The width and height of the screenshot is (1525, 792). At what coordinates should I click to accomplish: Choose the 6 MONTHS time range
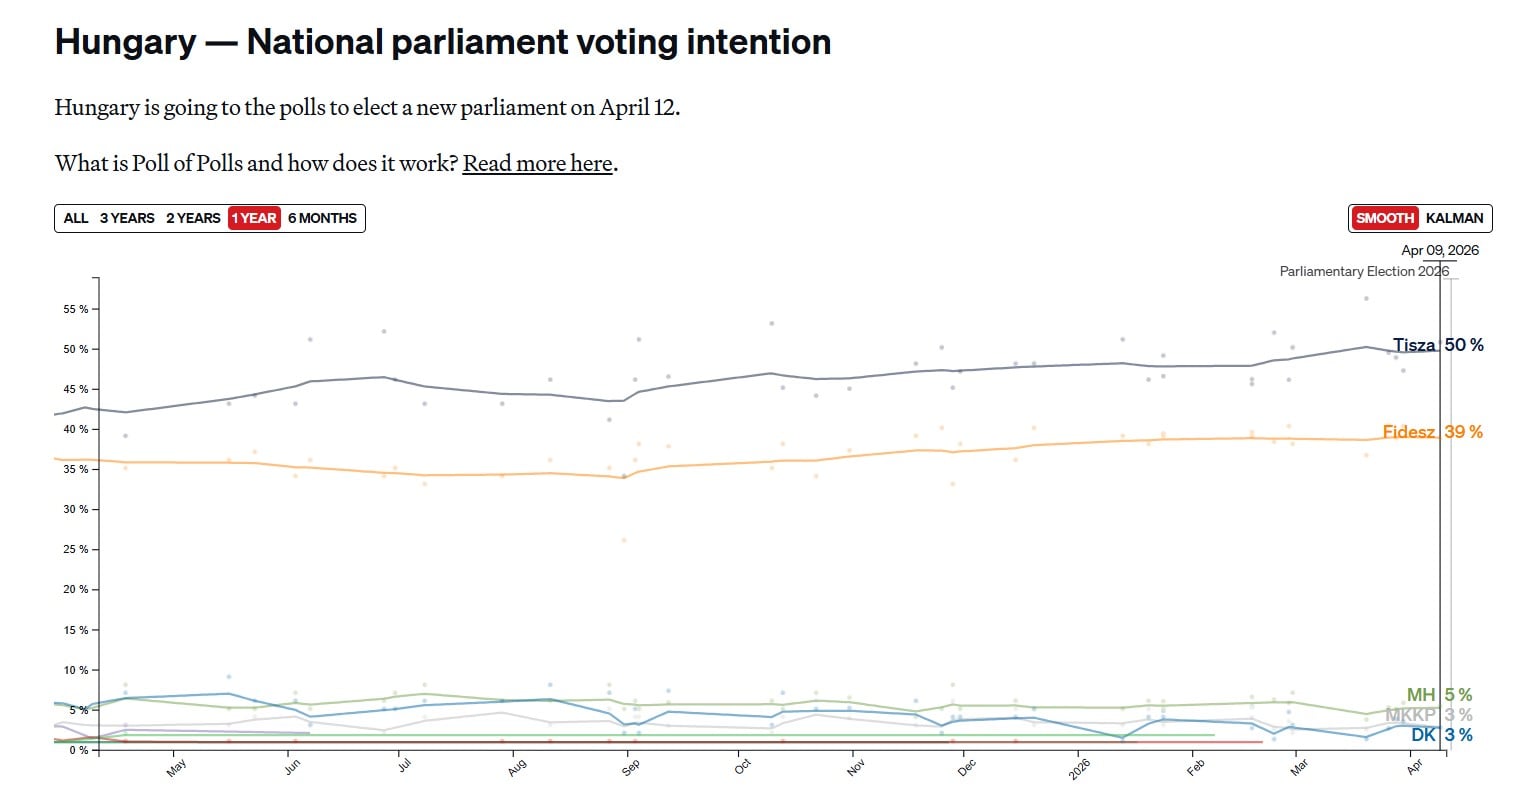click(322, 218)
